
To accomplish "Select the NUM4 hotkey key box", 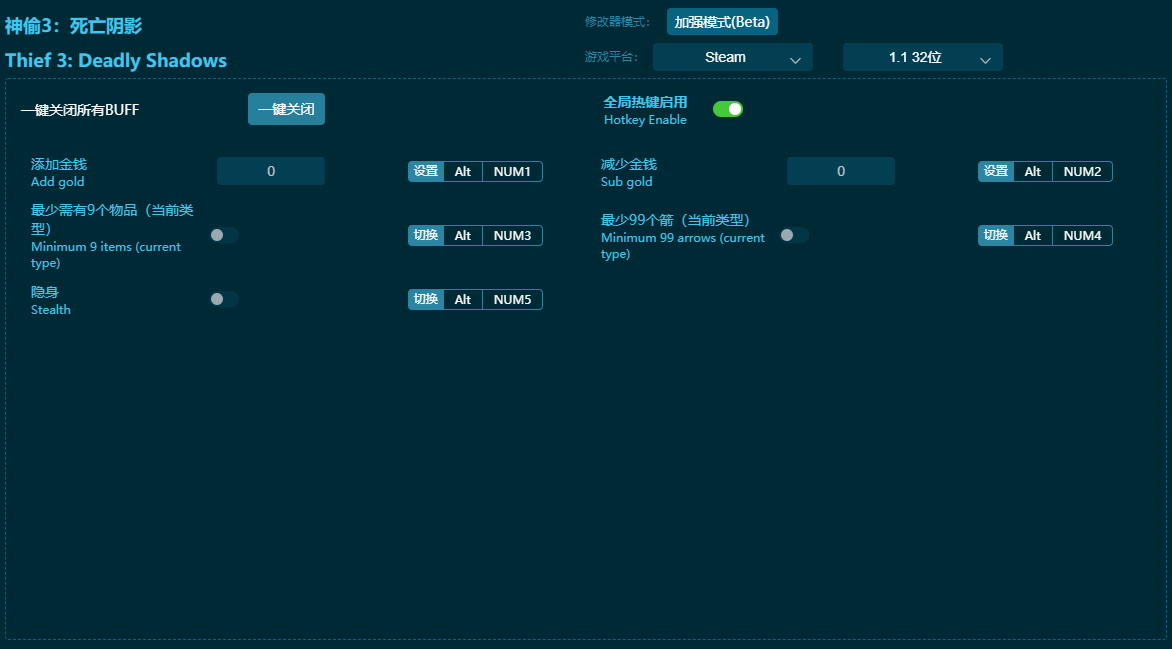I will (x=1082, y=235).
